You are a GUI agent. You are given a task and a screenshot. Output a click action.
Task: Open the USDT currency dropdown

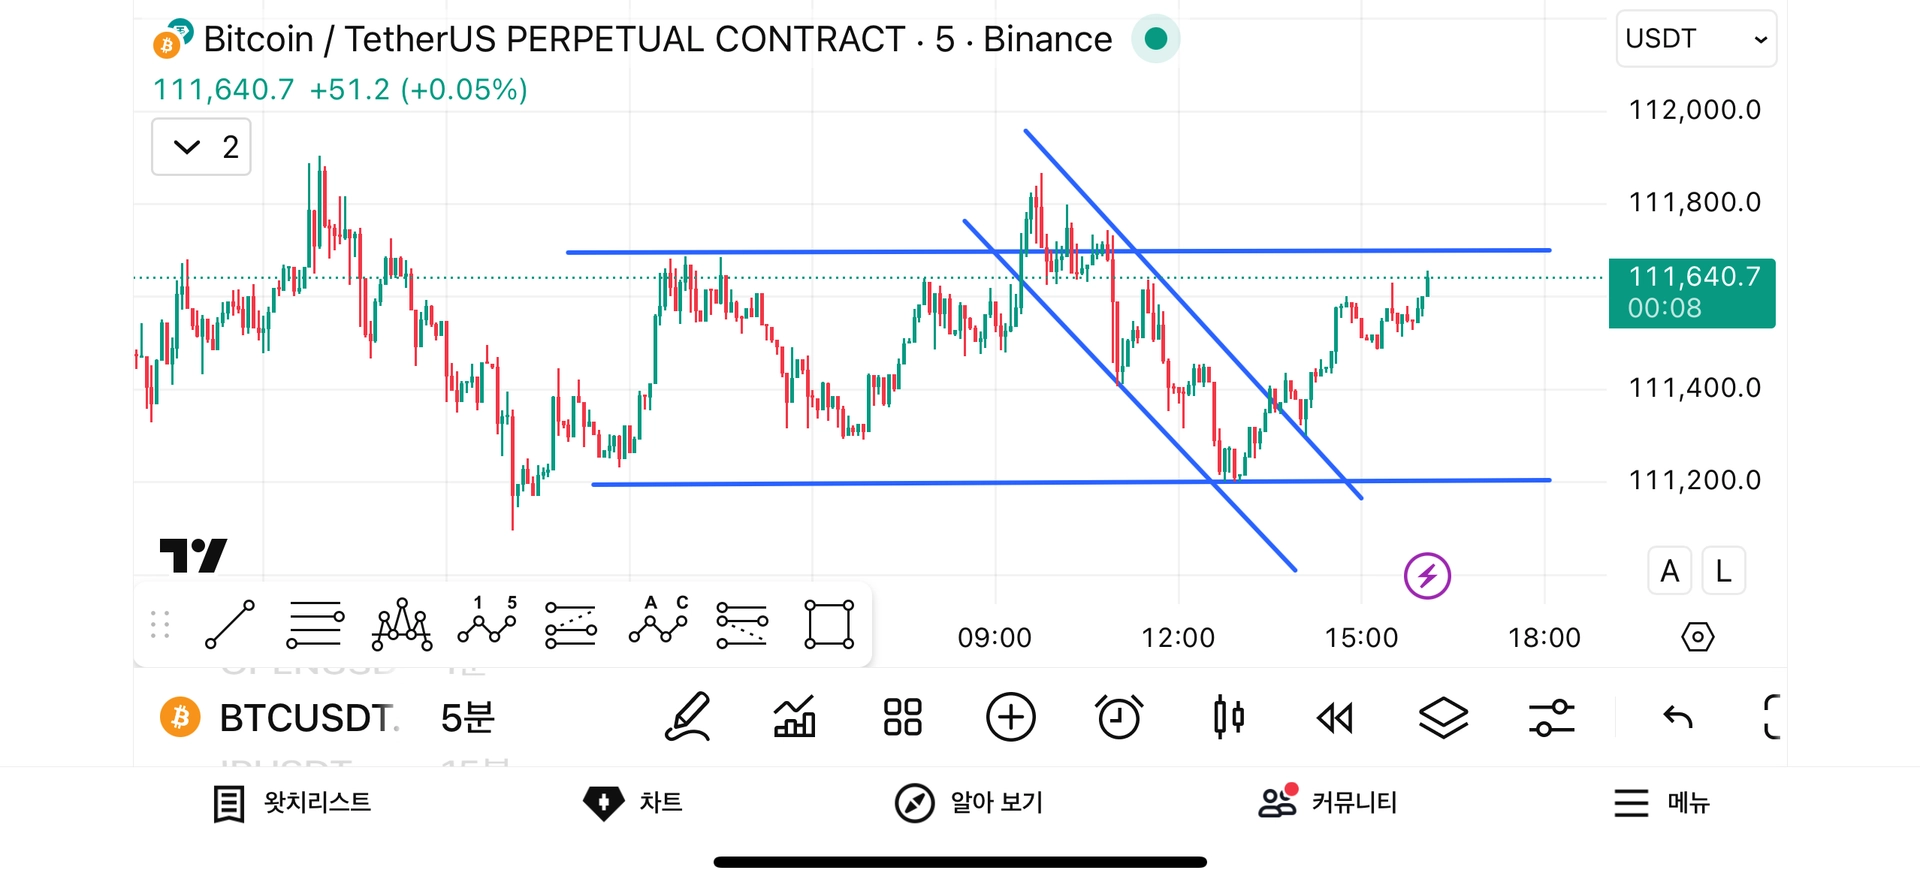1696,39
